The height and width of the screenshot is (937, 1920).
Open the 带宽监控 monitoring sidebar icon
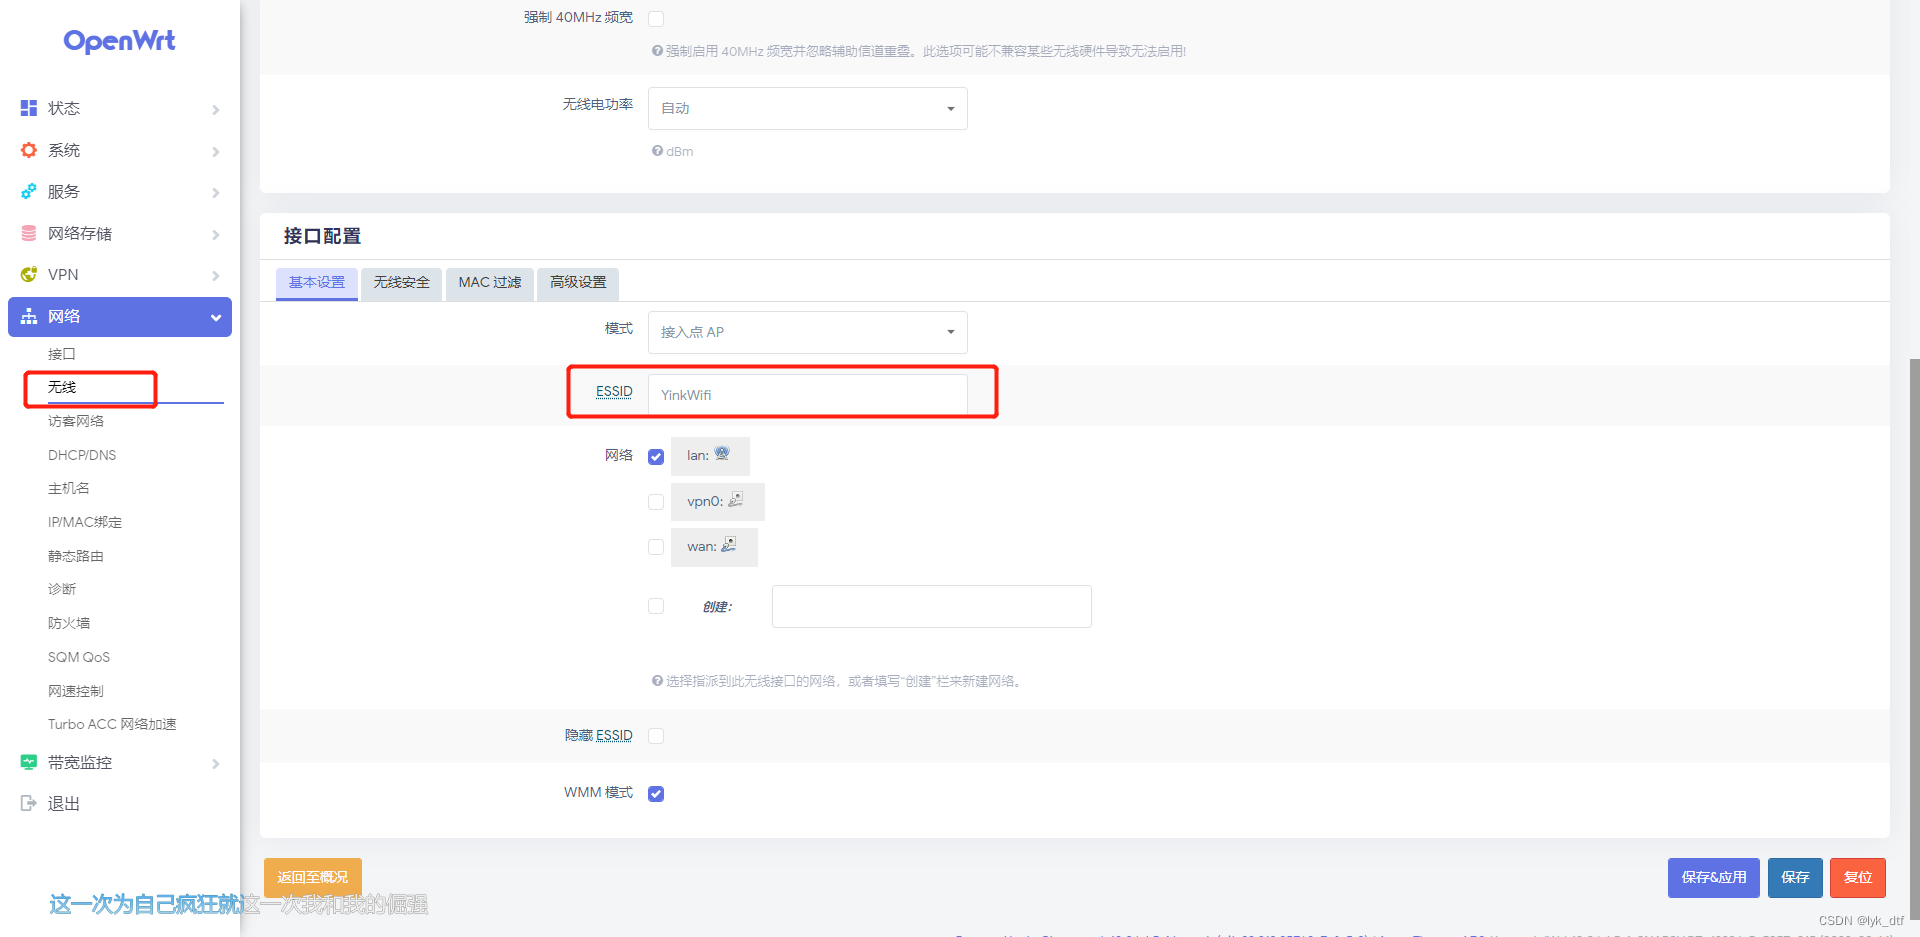coord(28,762)
